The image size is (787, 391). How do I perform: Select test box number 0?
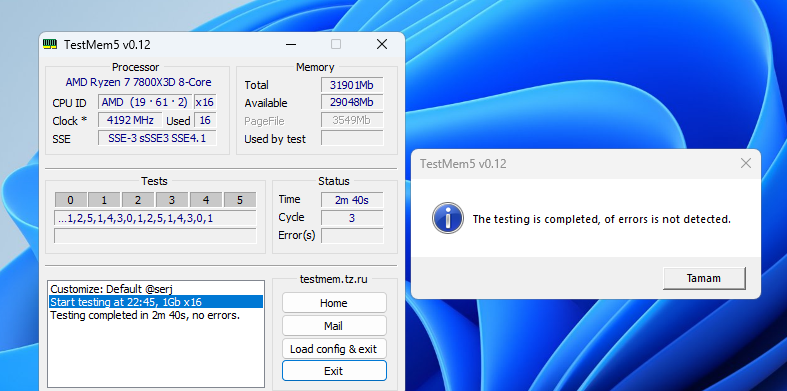point(70,200)
